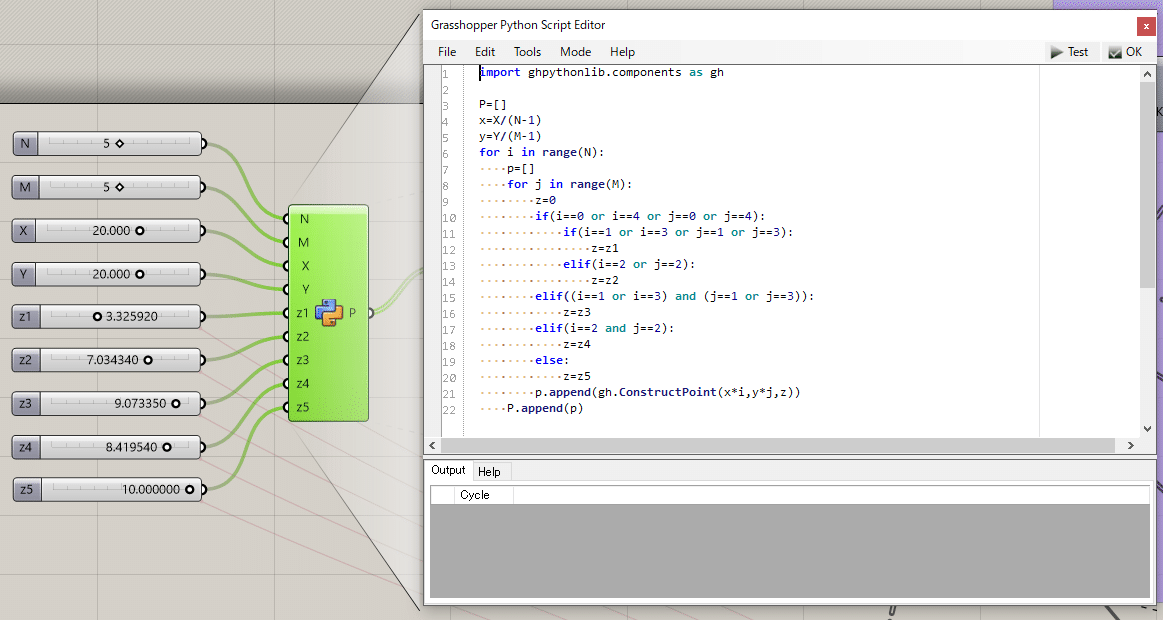The height and width of the screenshot is (620, 1163).
Task: Click the vertical scrollbar thumb in editor
Action: [x=1147, y=185]
